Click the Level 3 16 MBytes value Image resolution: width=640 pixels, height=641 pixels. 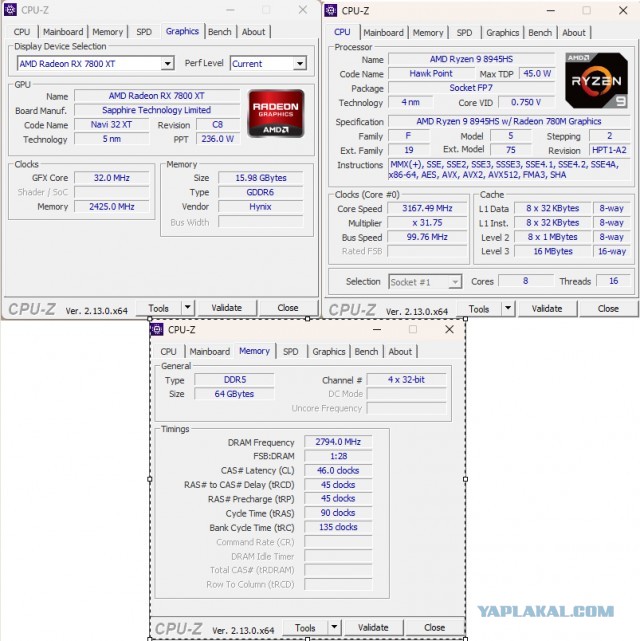(553, 251)
